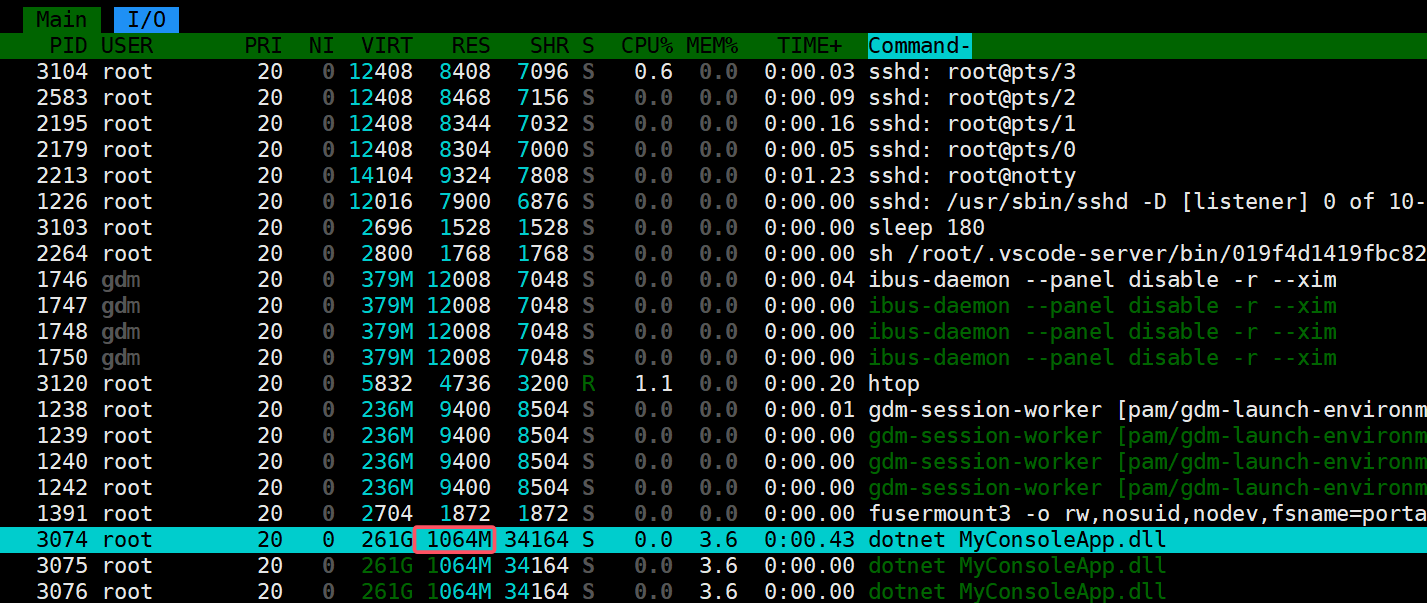Click the Command column header
Screen dimensions: 1427x603
919,46
